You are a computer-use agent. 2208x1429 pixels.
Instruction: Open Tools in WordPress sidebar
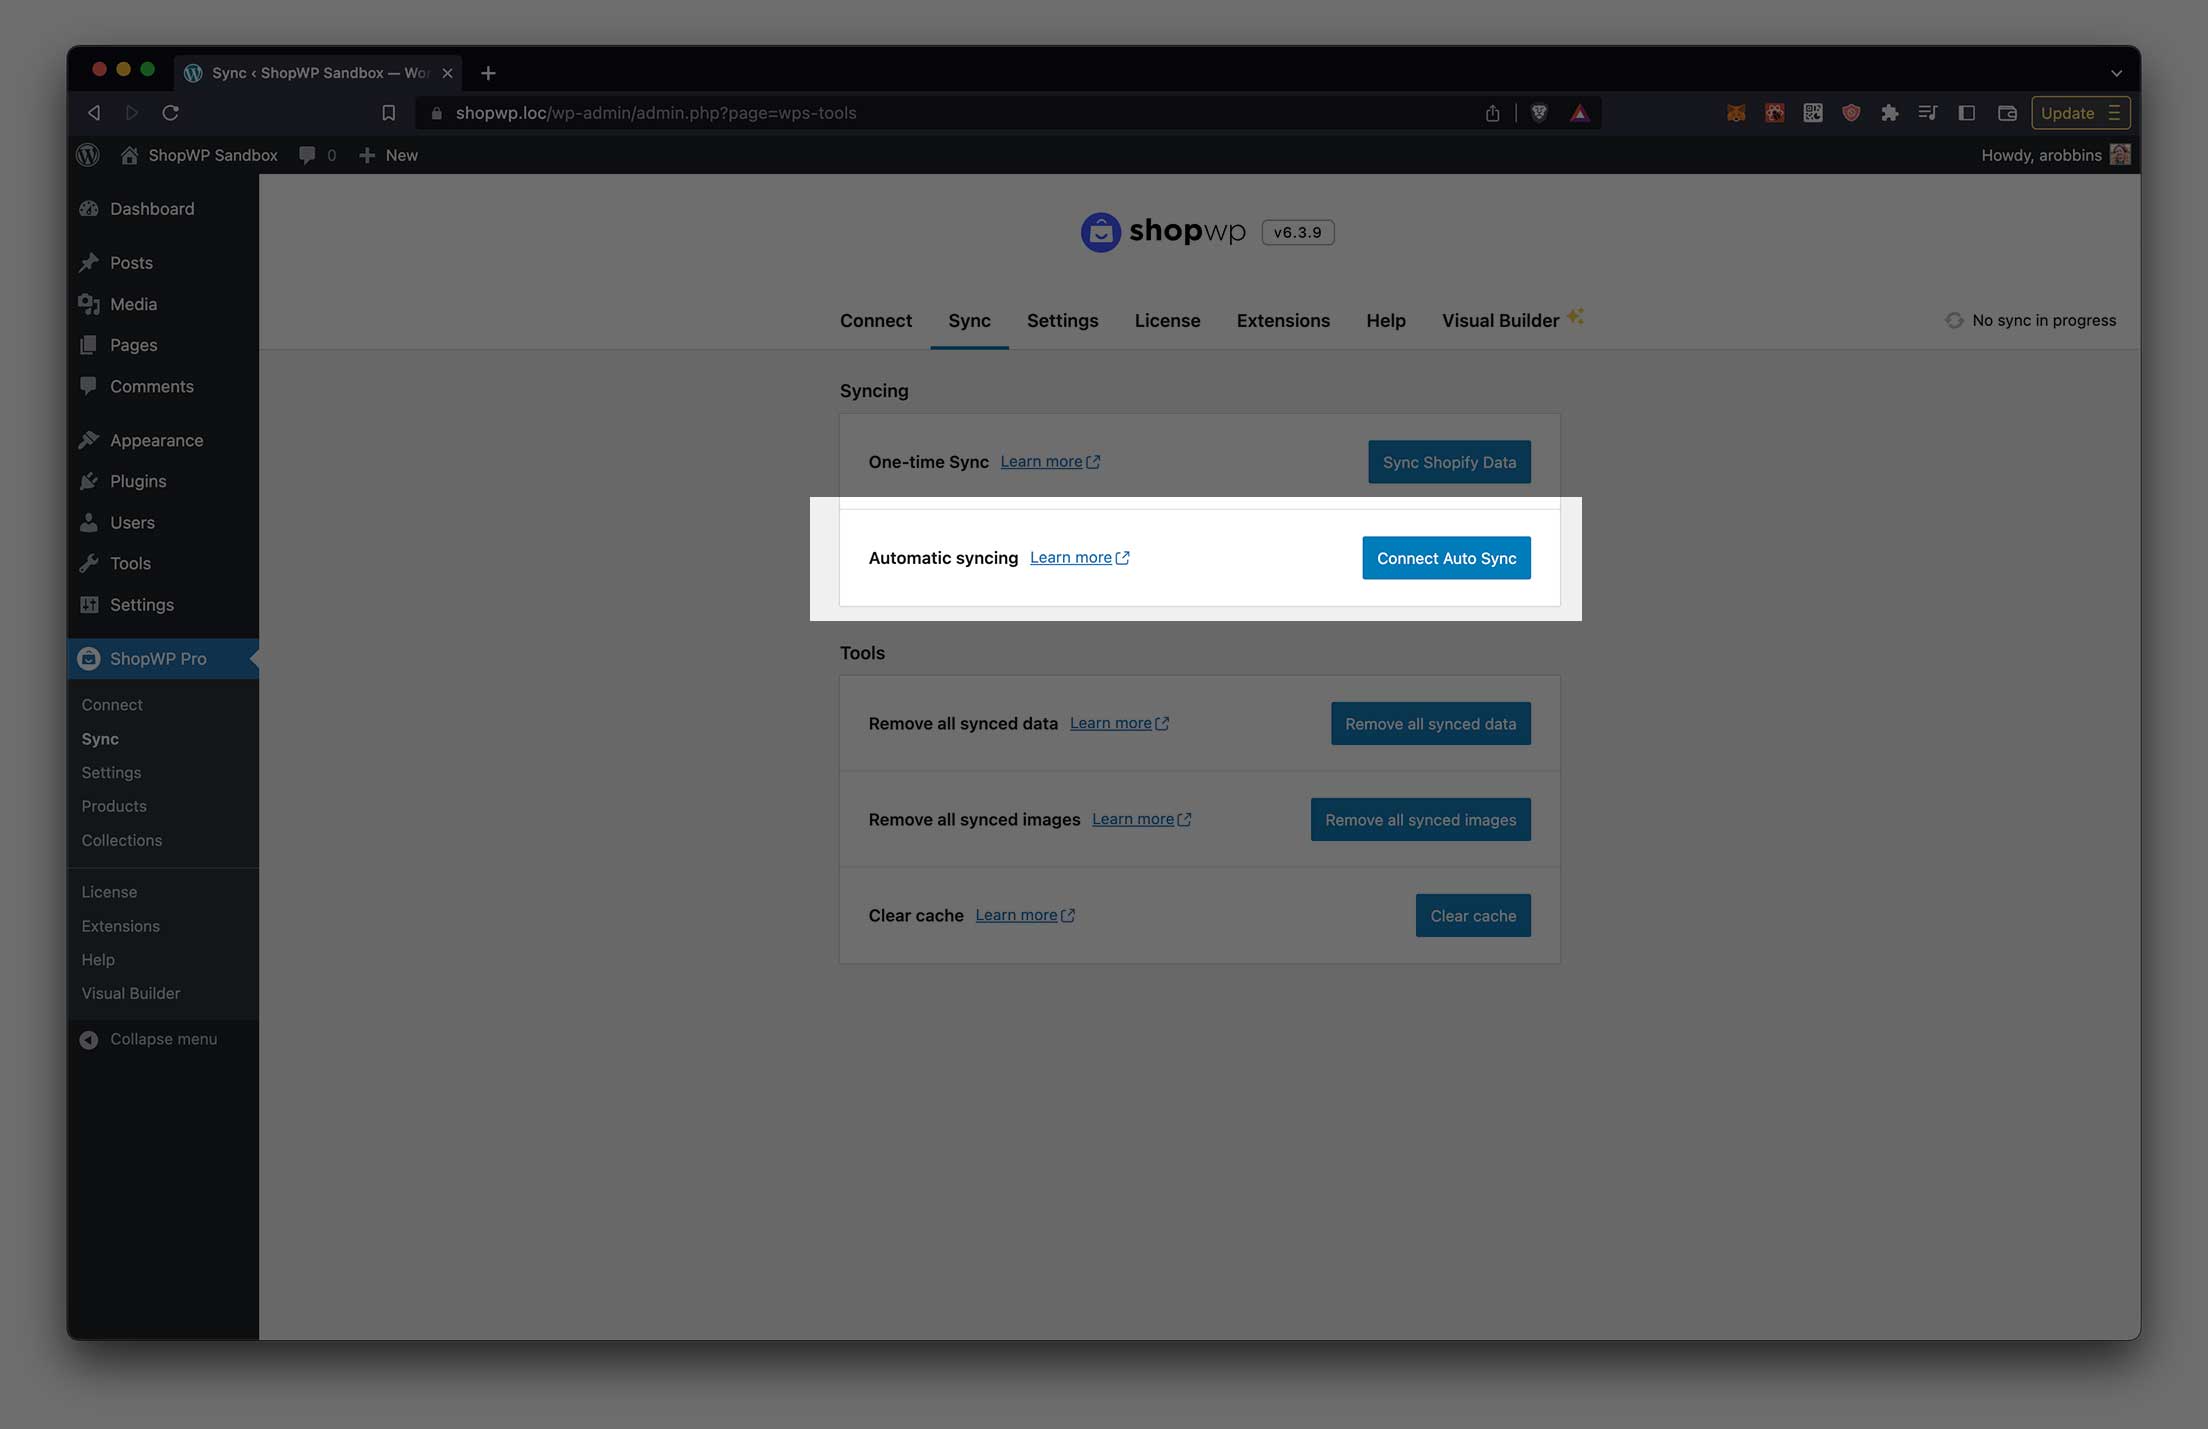163,563
